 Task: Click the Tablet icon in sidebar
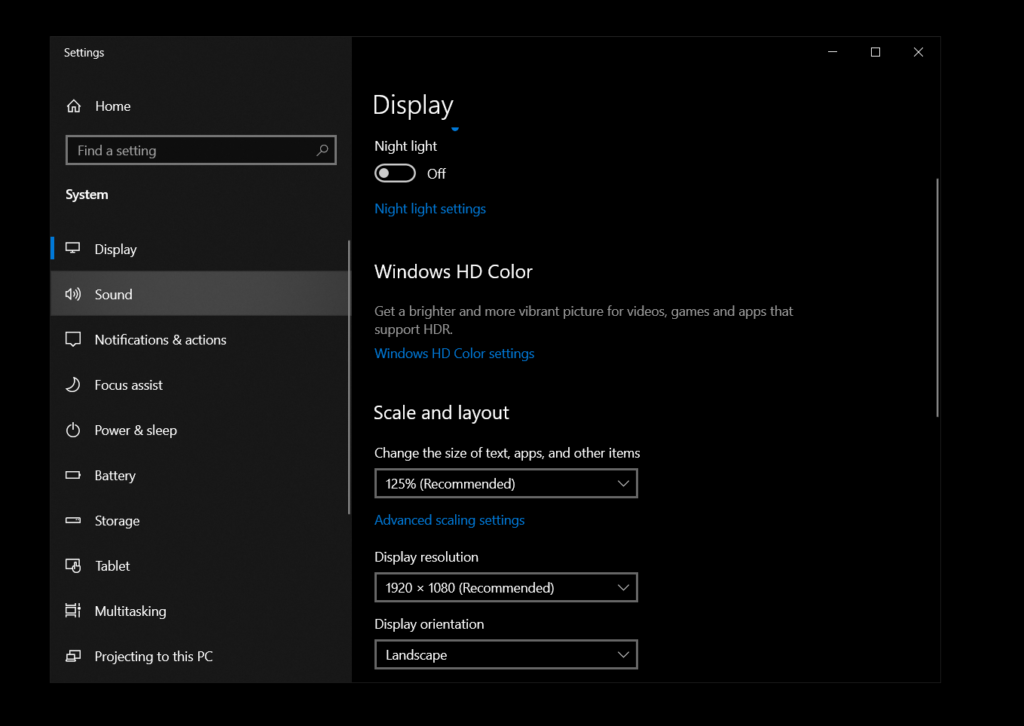tap(73, 566)
